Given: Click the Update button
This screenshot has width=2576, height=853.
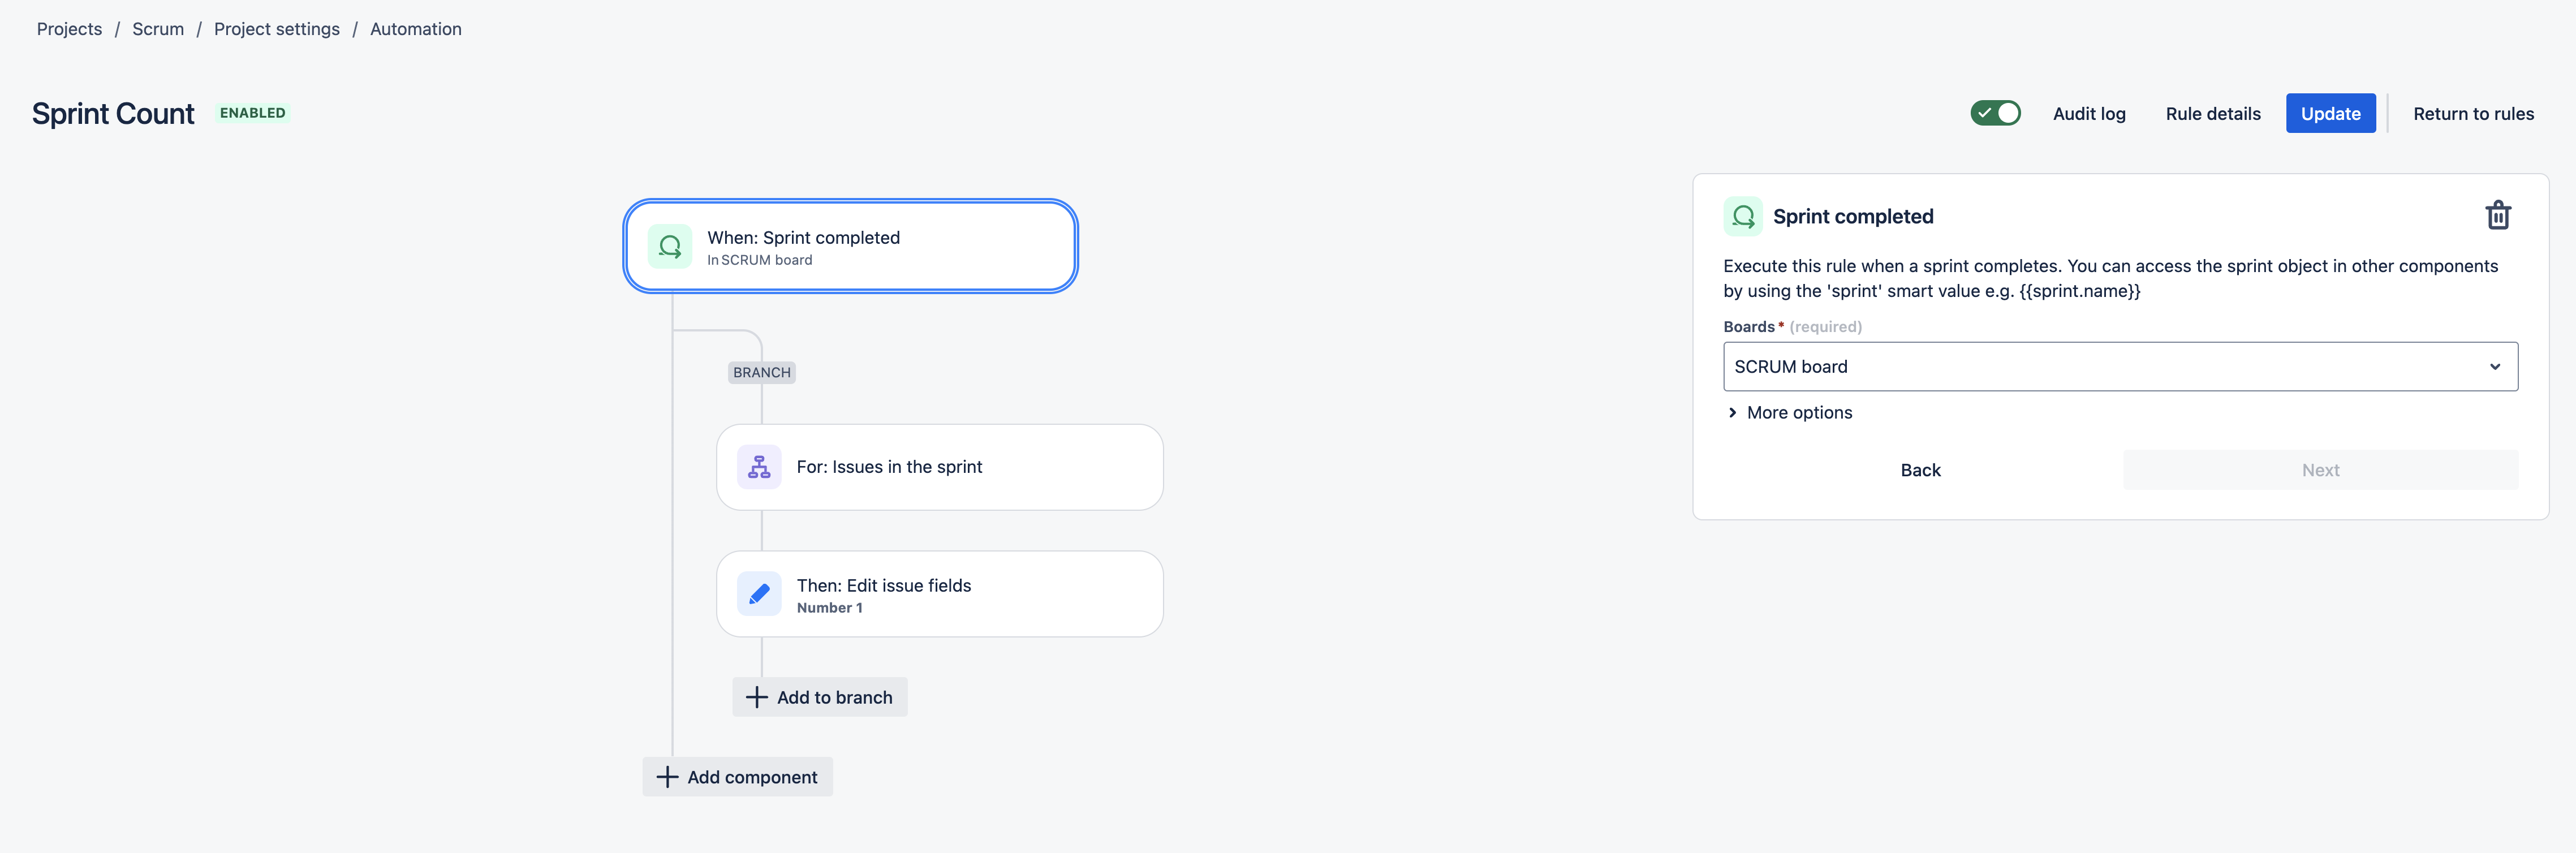Looking at the screenshot, I should pyautogui.click(x=2330, y=114).
